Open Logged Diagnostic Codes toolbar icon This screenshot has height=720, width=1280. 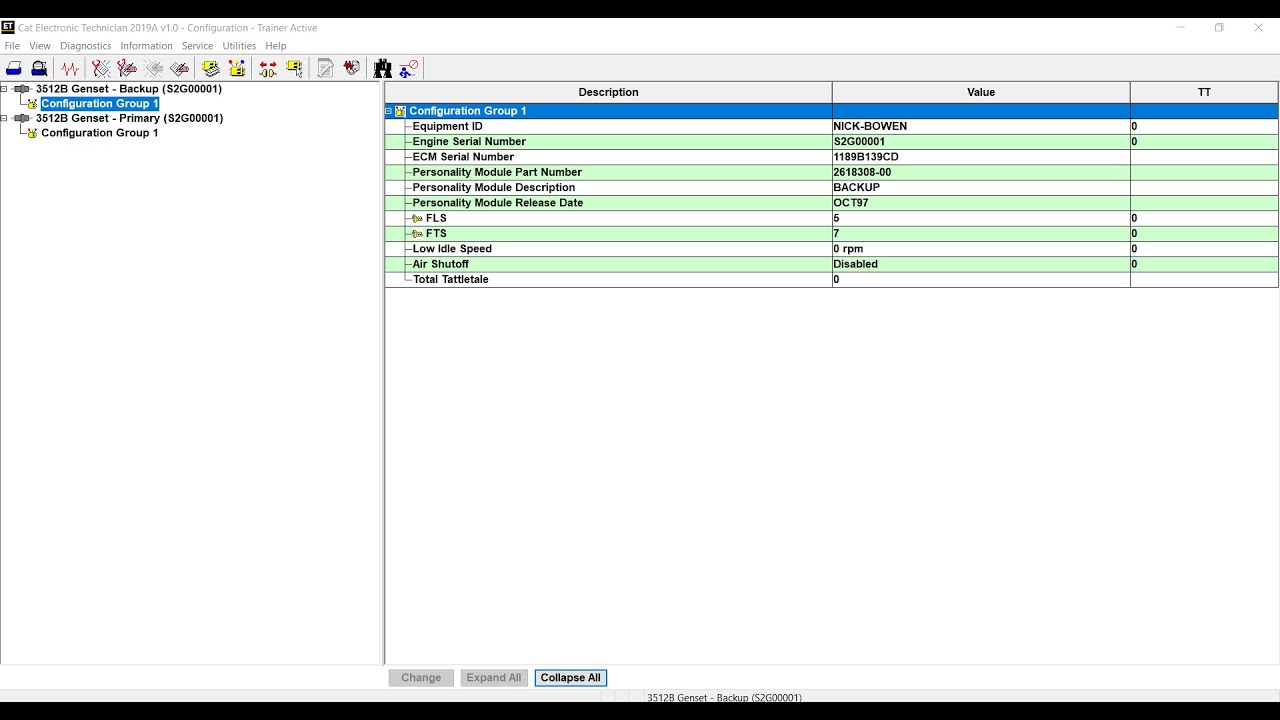(127, 69)
